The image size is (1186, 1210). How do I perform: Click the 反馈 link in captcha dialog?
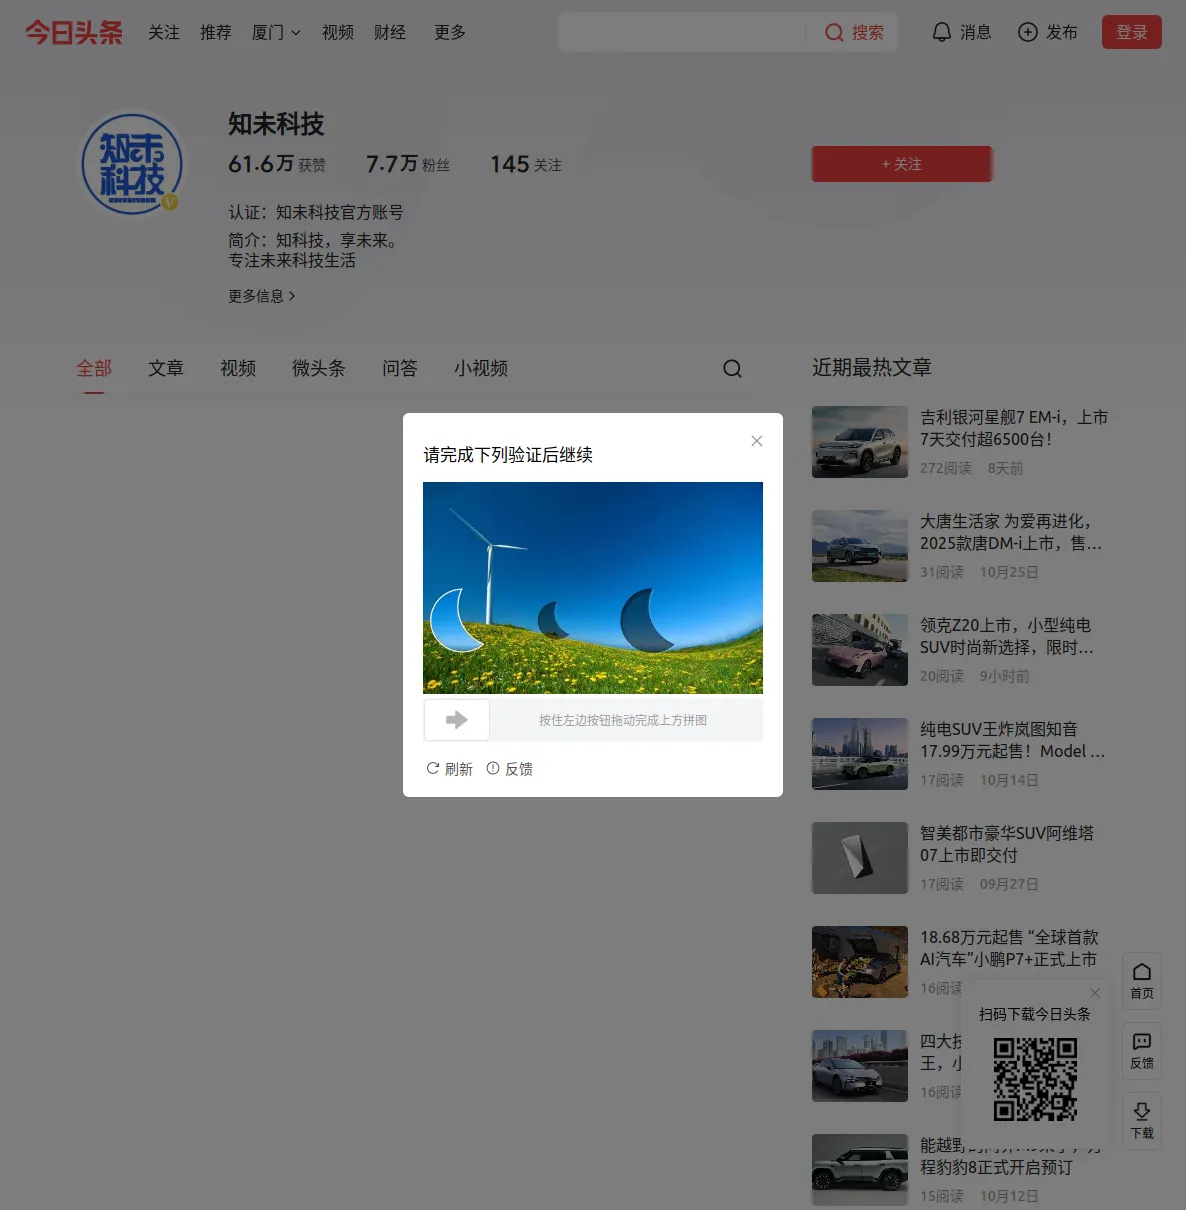509,769
